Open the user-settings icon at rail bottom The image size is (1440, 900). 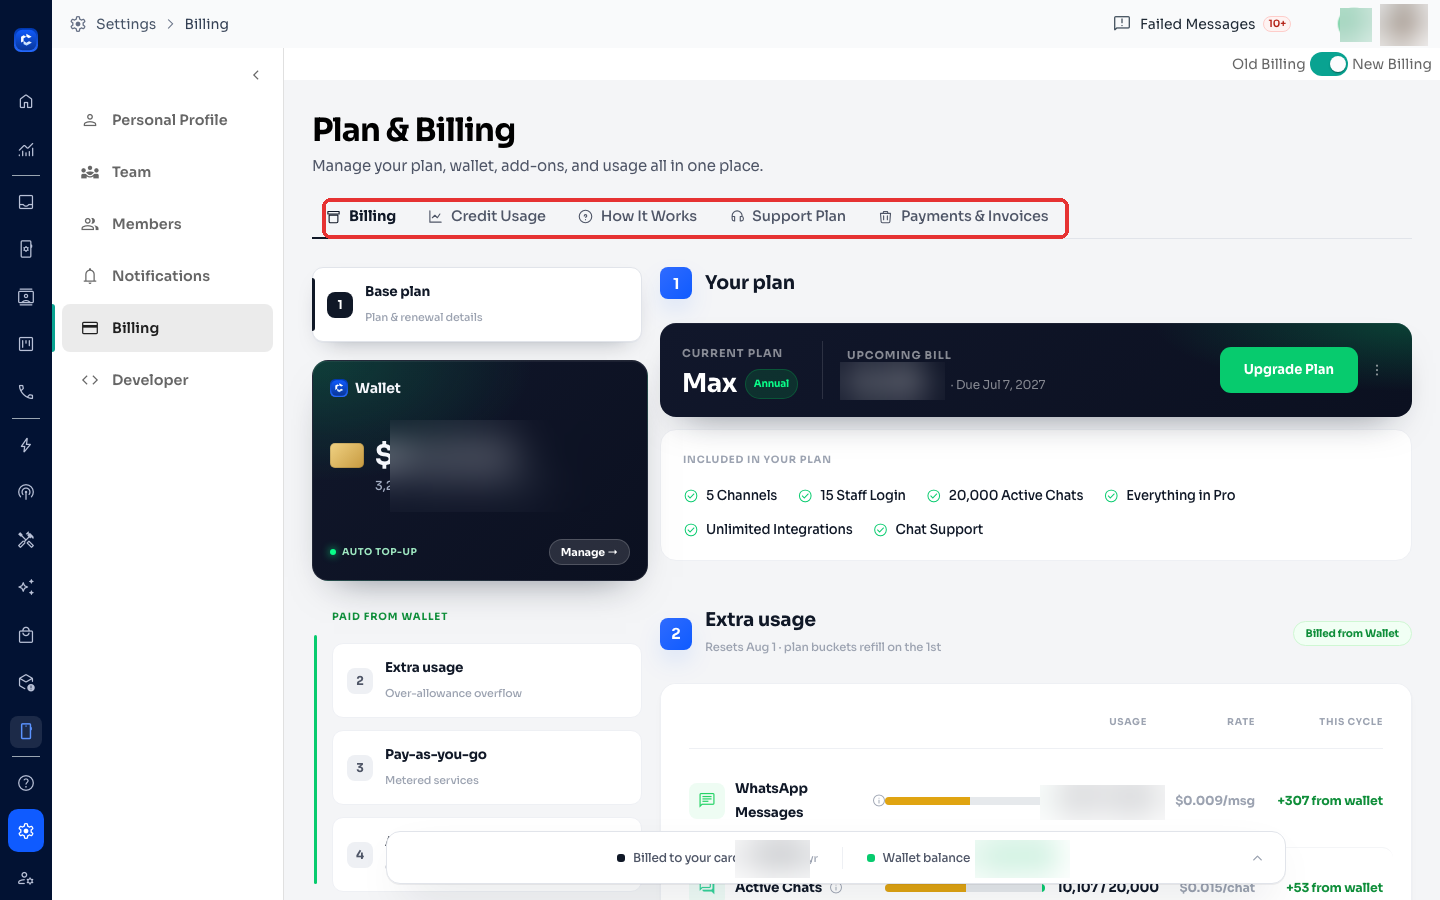pos(26,878)
